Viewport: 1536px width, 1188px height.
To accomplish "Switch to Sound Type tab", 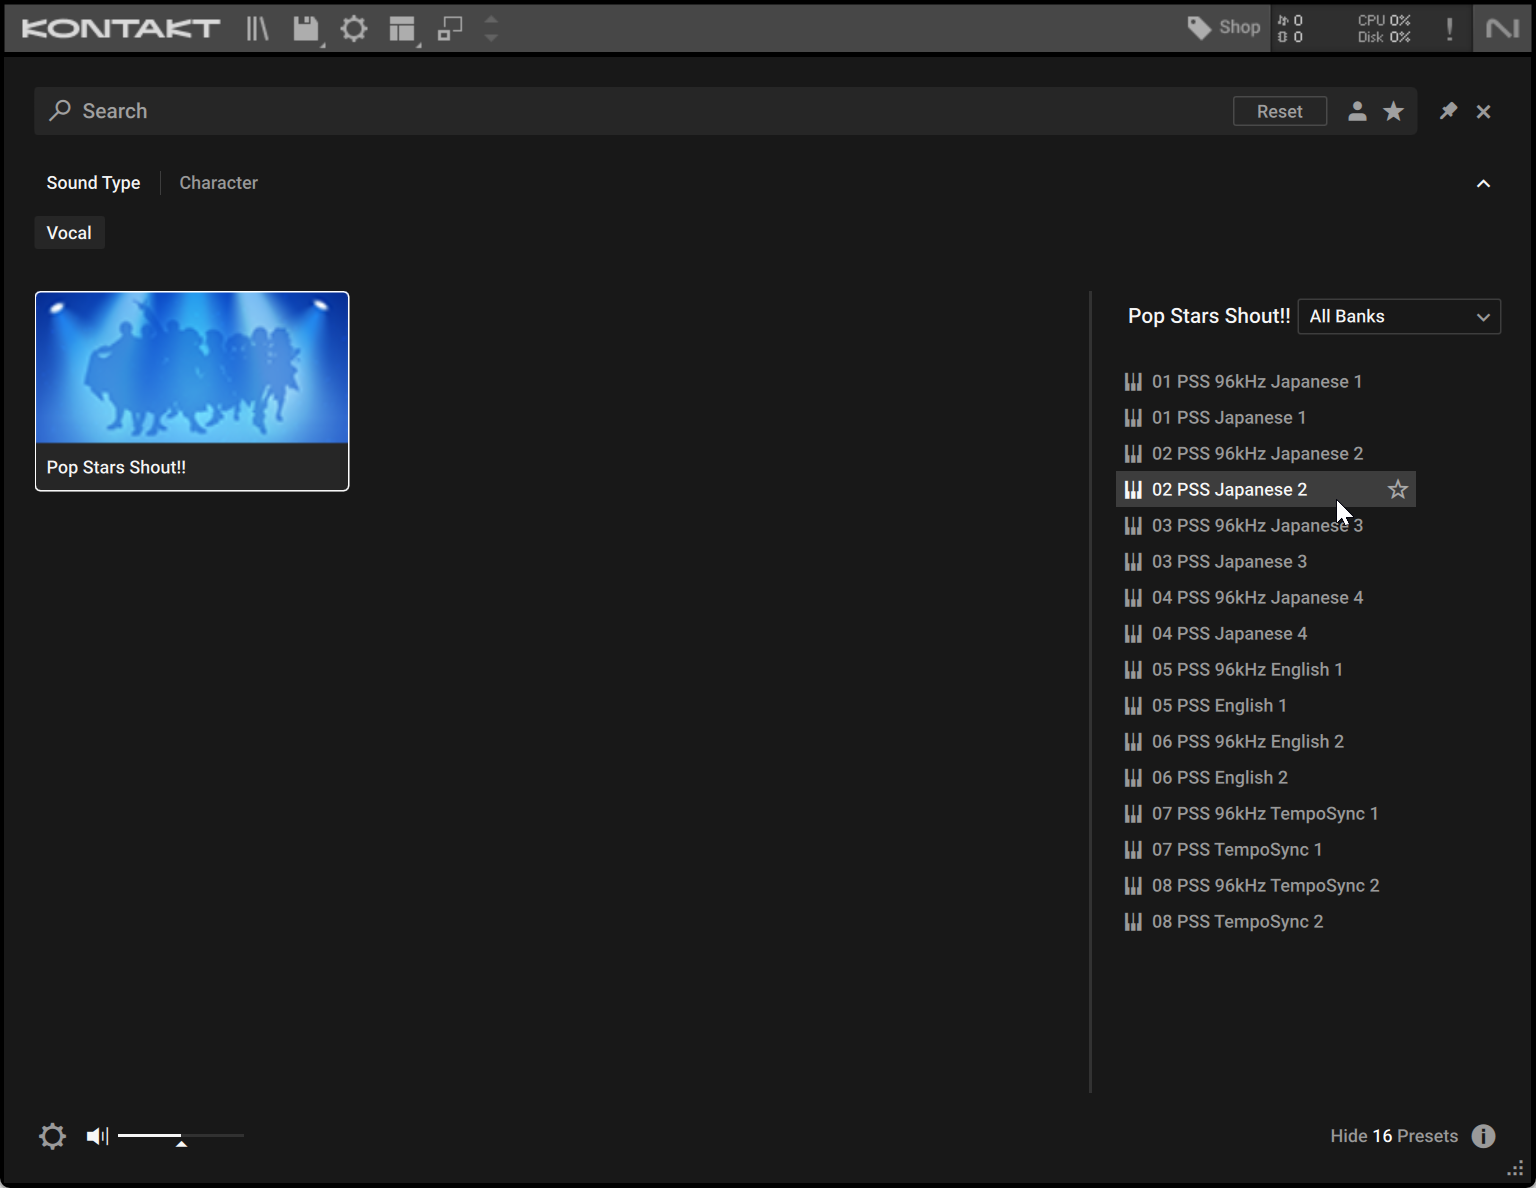I will click(93, 183).
